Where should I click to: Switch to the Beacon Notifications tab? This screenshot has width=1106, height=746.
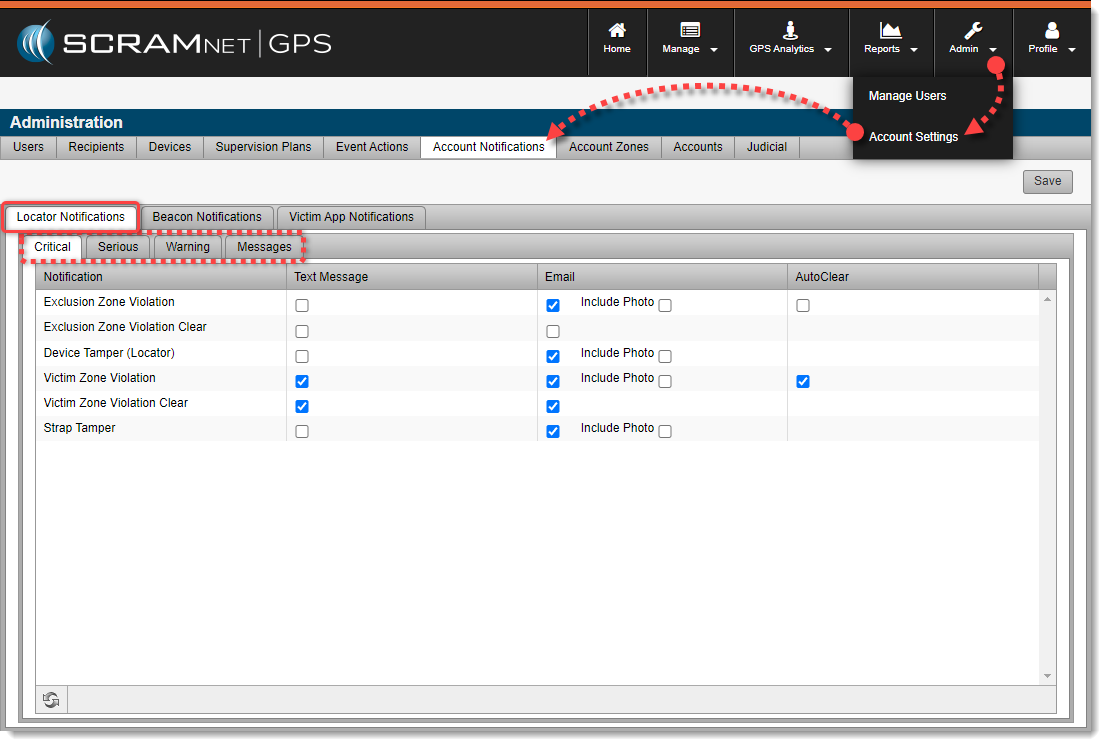207,217
